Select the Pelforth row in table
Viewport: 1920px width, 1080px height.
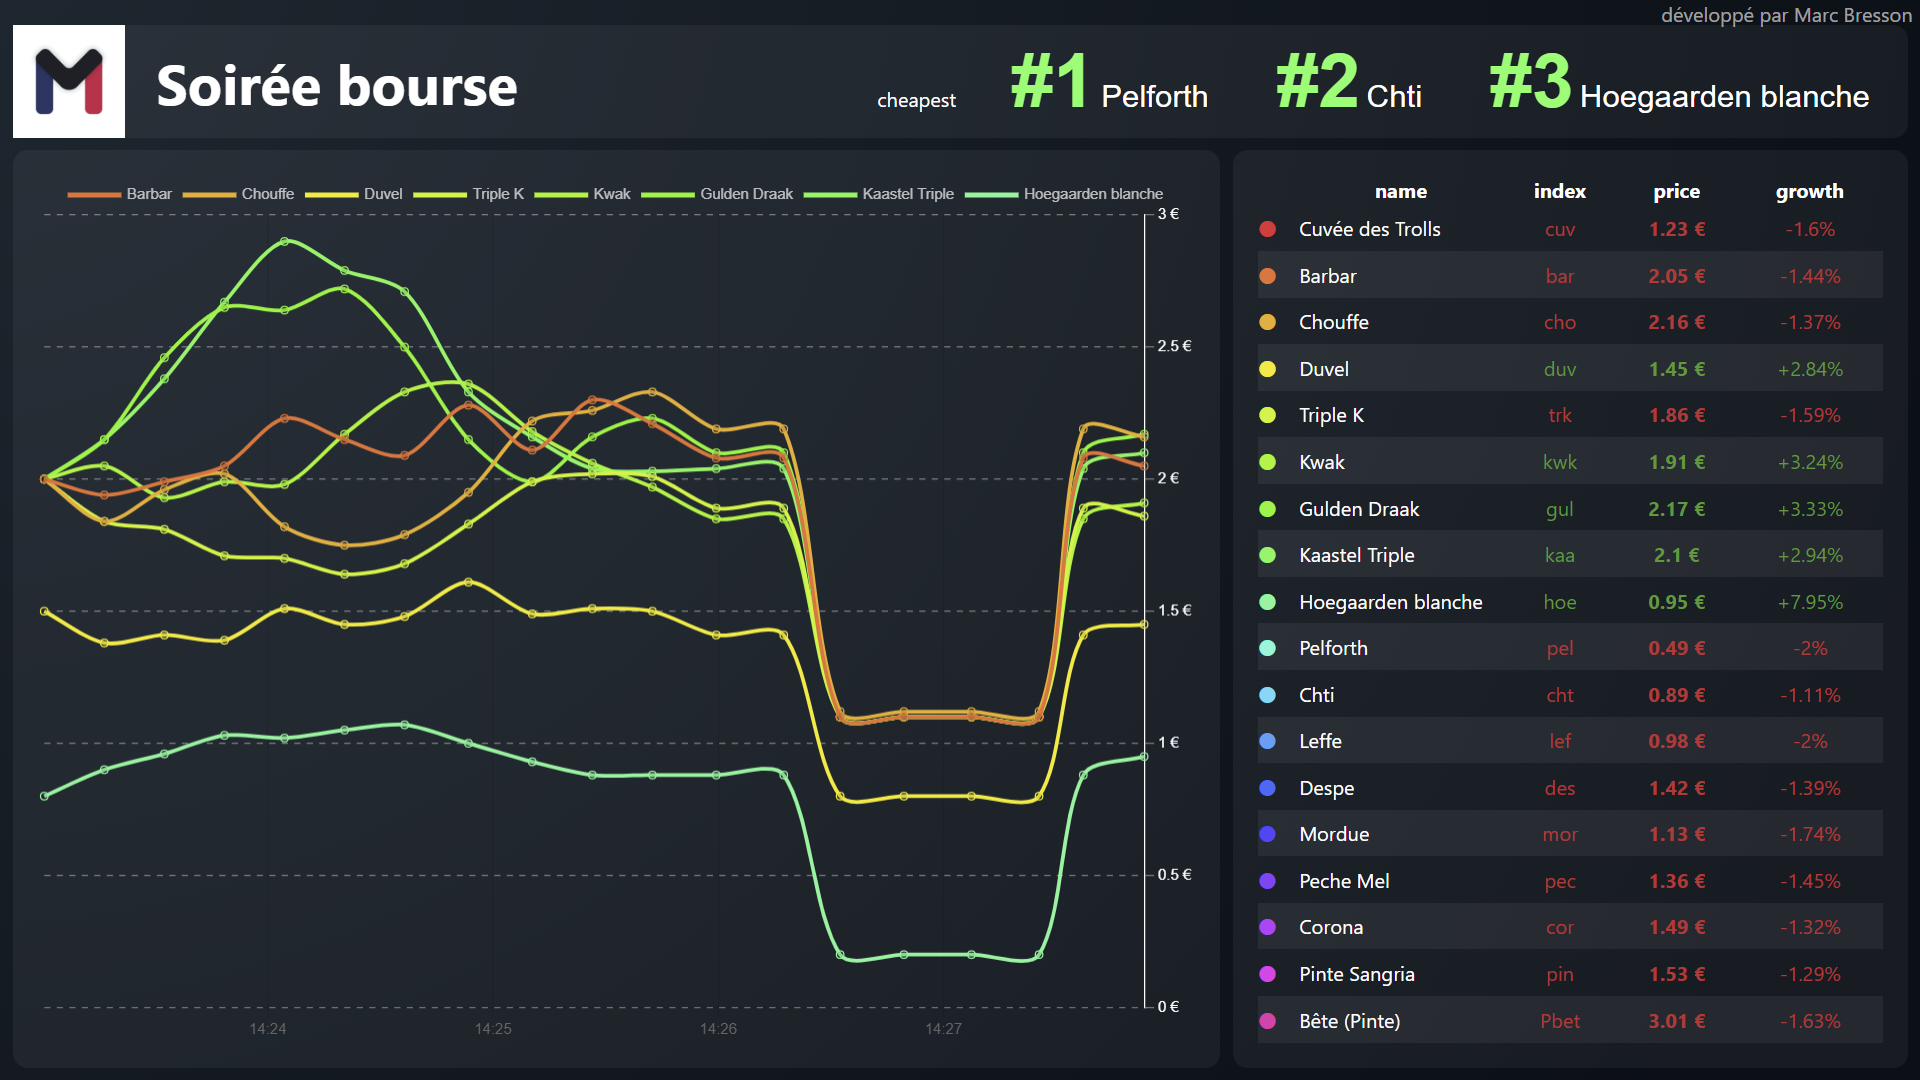(1569, 648)
